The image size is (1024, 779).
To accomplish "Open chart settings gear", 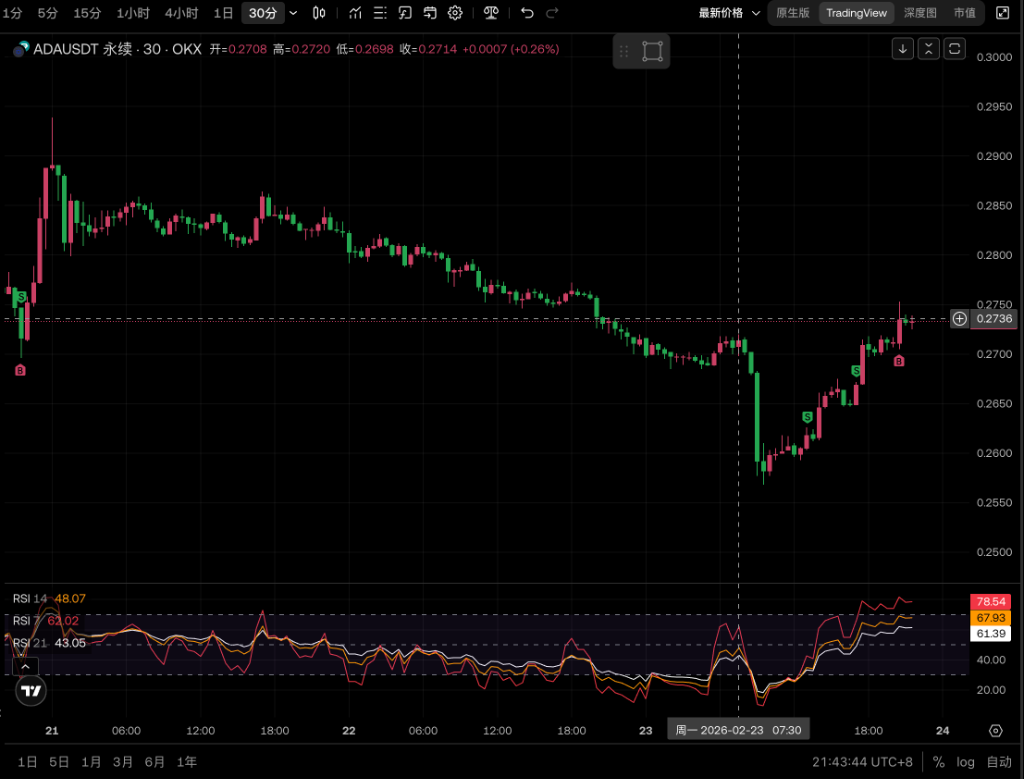I will coord(454,13).
